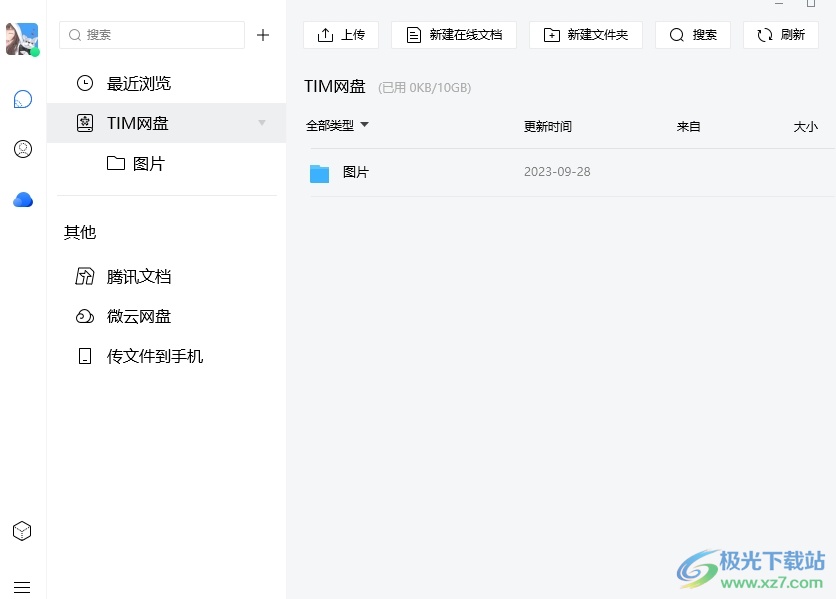Open 腾讯文档

coord(166,277)
